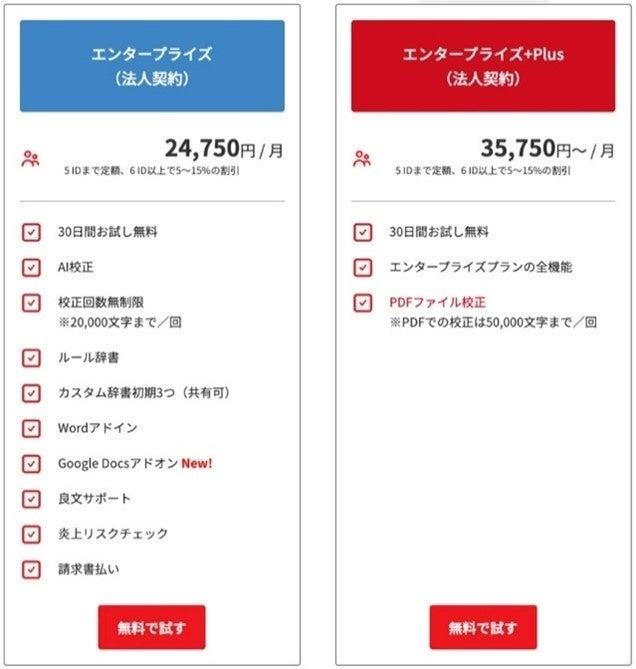
Task: Click the users icon beside 24,750円 price
Action: click(31, 157)
